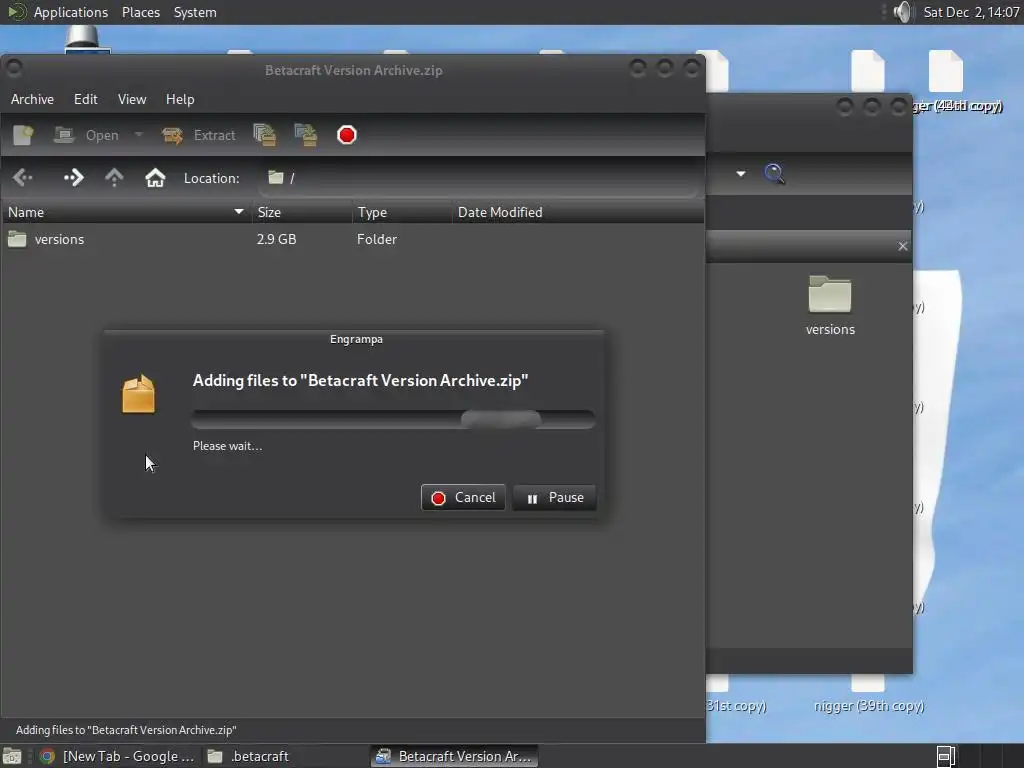Viewport: 1024px width, 768px height.
Task: Click the volume speaker icon
Action: pyautogui.click(x=902, y=12)
